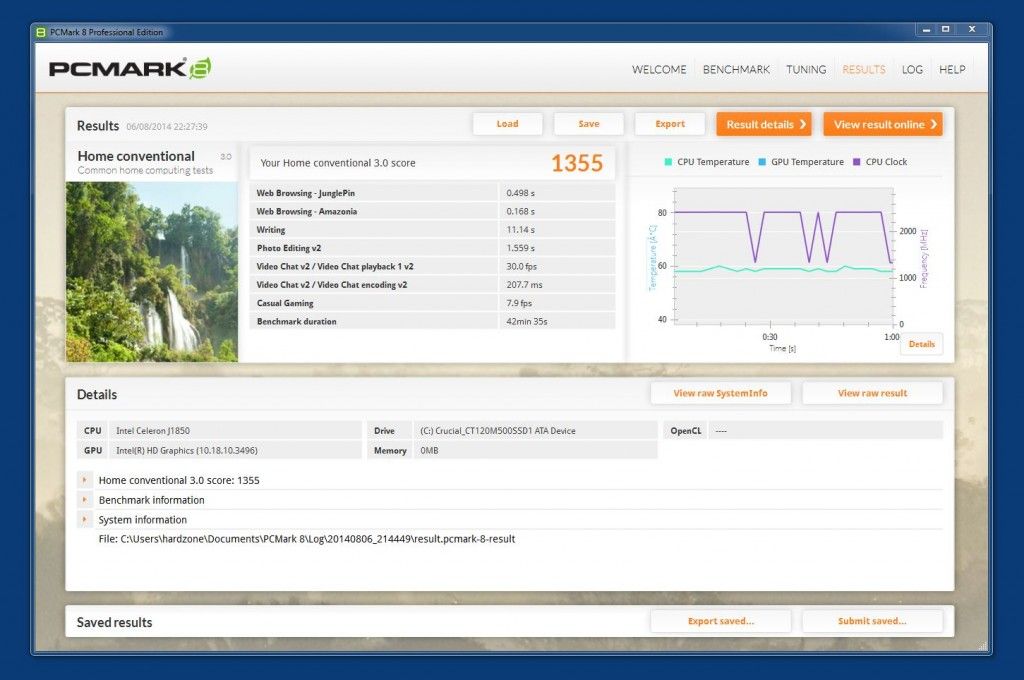Click the temperature and clock chart
The height and width of the screenshot is (680, 1024).
(x=783, y=256)
